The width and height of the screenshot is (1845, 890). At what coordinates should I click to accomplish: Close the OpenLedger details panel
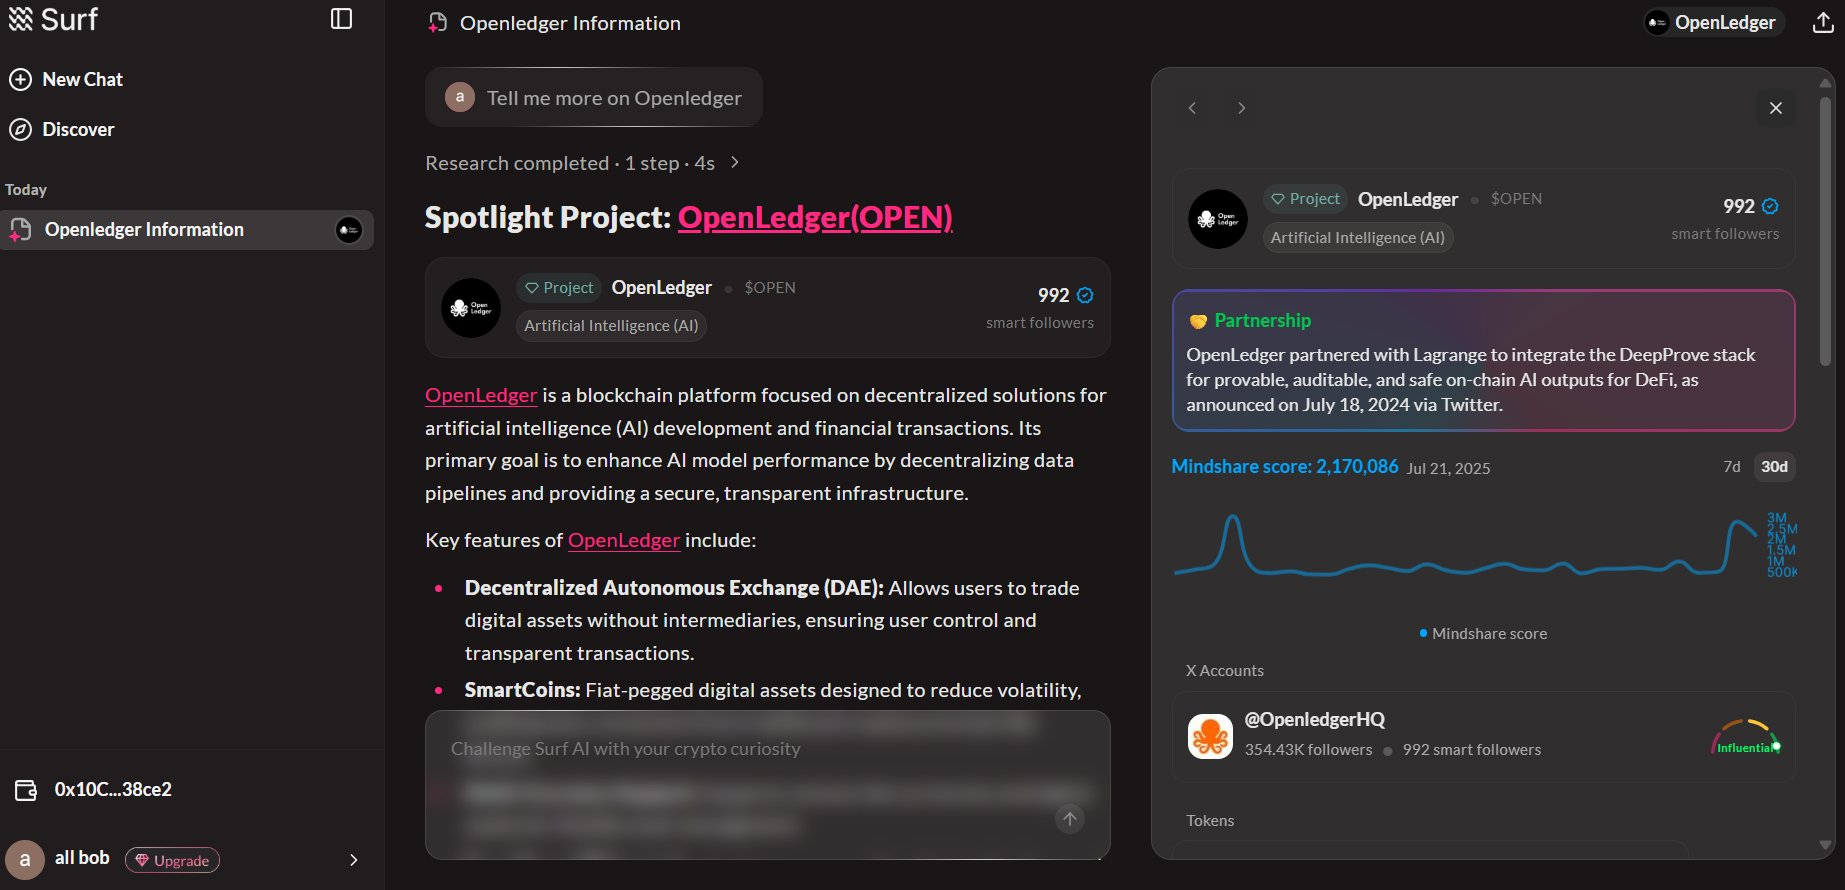[1775, 108]
